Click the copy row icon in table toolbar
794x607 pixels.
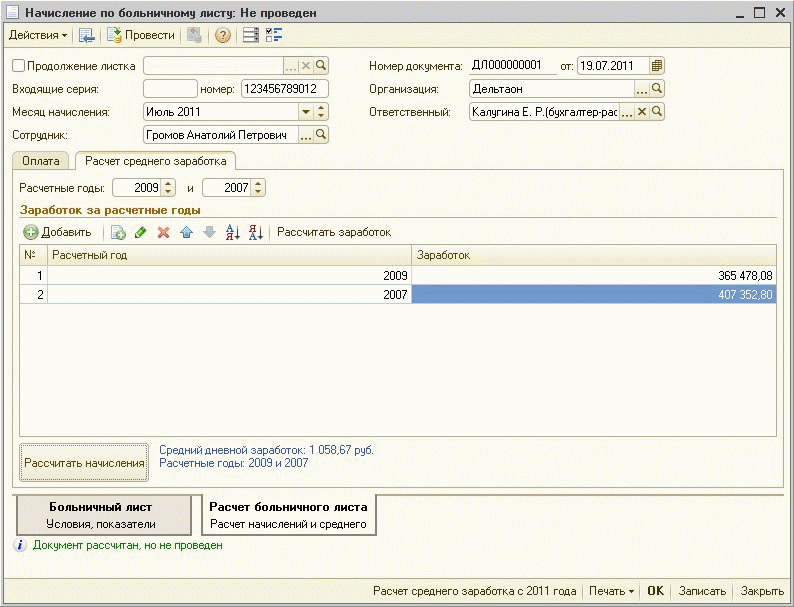[118, 232]
